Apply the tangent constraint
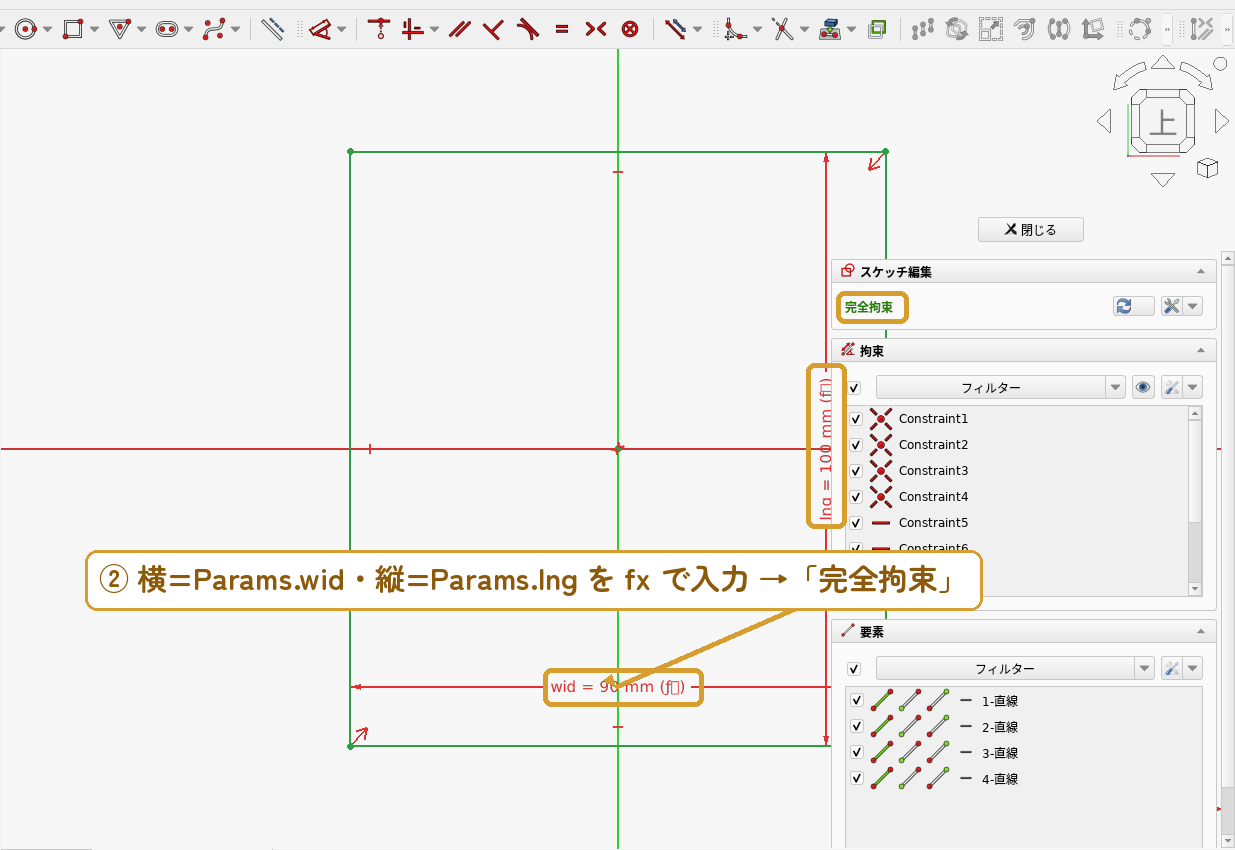1235x850 pixels. click(x=528, y=29)
